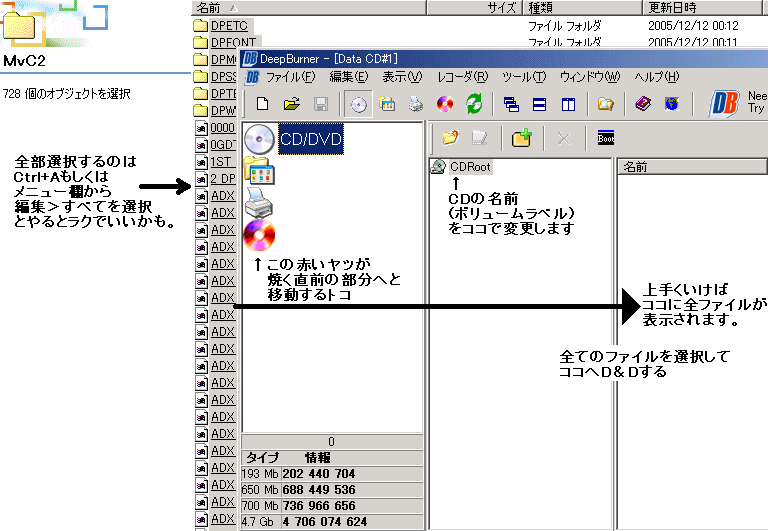
Task: Open the explorer folder toolbar icon
Action: coord(605,104)
